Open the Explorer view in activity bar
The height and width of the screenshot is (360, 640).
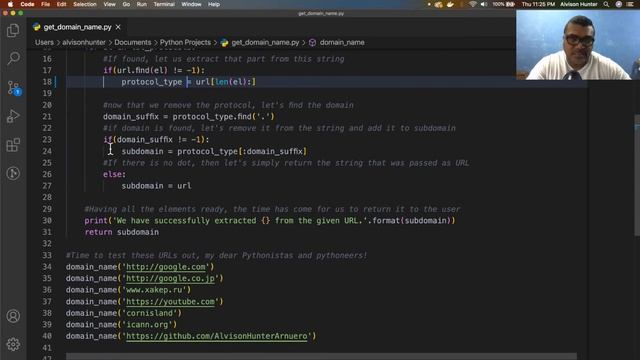pyautogui.click(x=13, y=31)
